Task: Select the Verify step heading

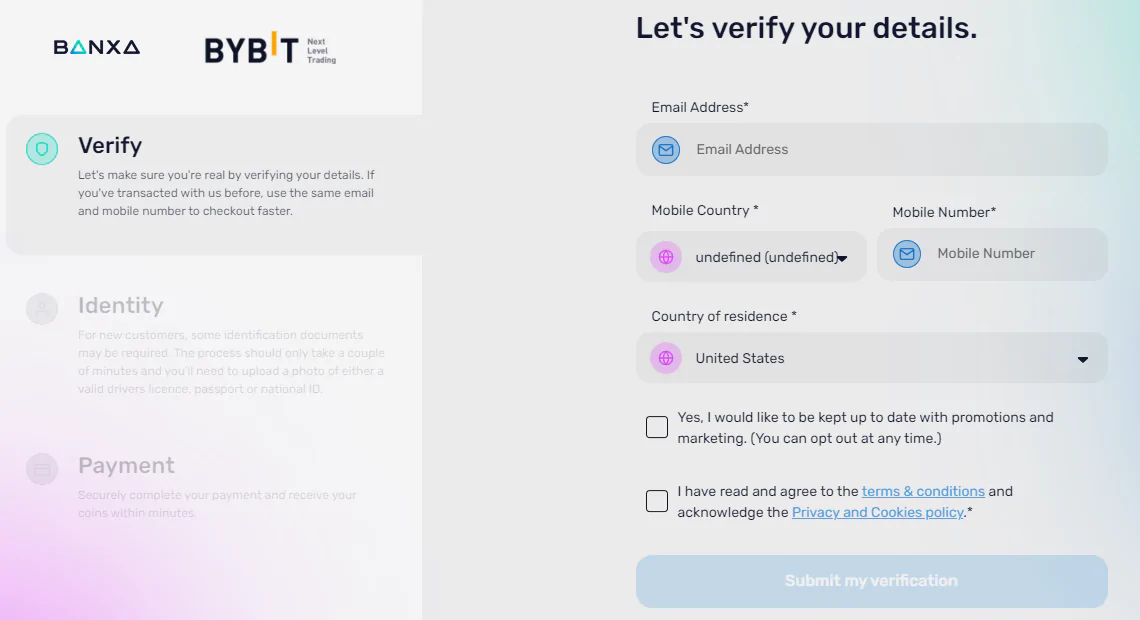Action: pyautogui.click(x=111, y=145)
